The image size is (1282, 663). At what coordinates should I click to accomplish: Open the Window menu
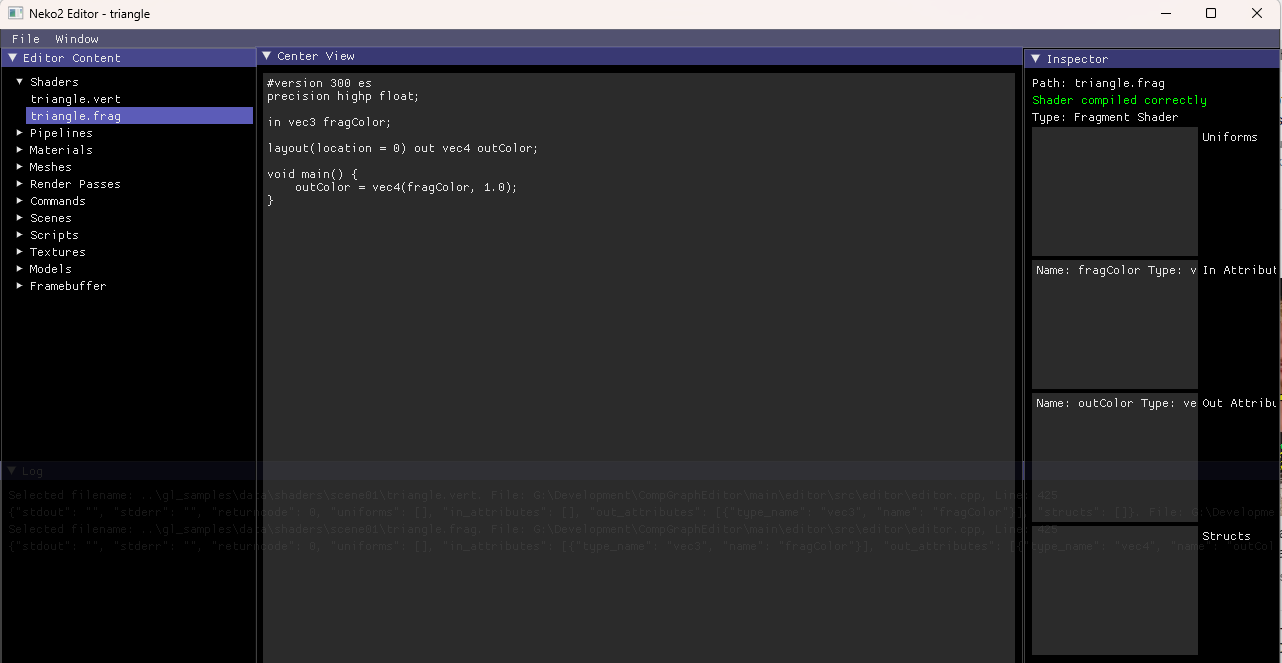[x=77, y=39]
